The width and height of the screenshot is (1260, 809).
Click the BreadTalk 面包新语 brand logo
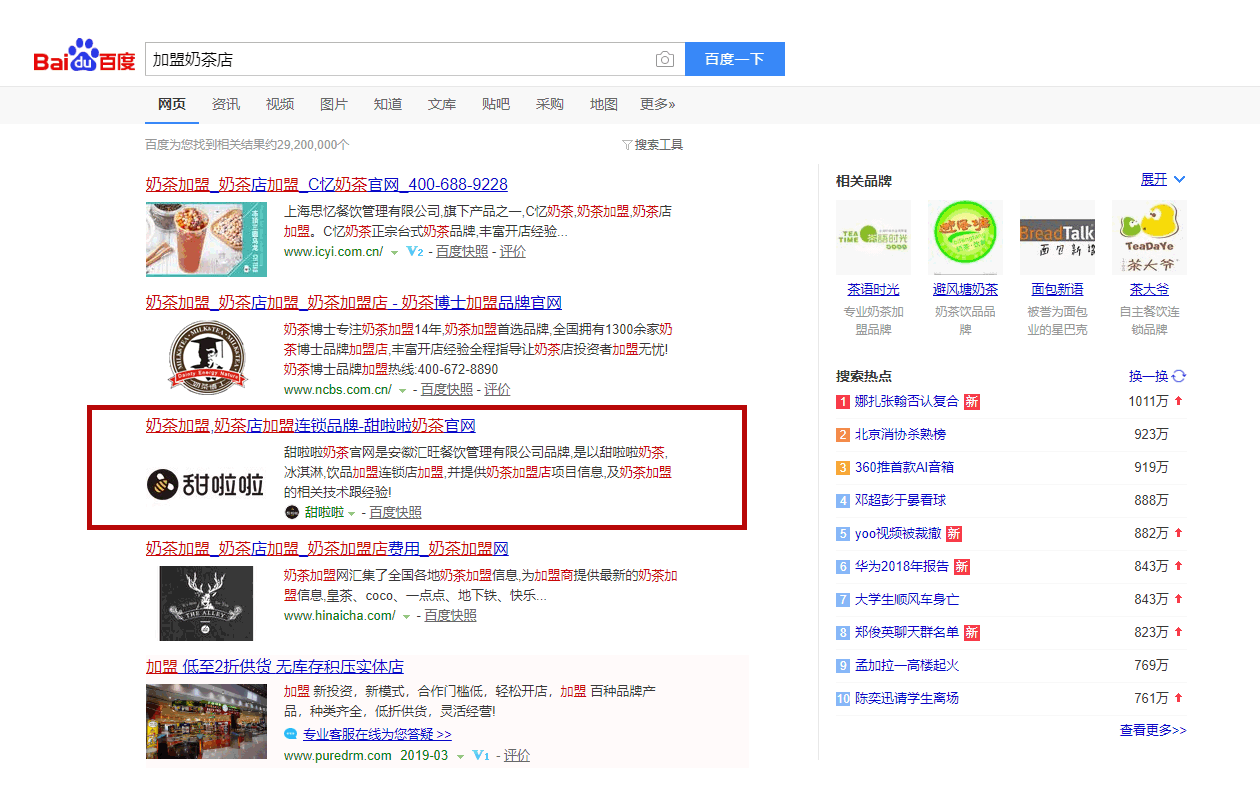click(x=1058, y=238)
